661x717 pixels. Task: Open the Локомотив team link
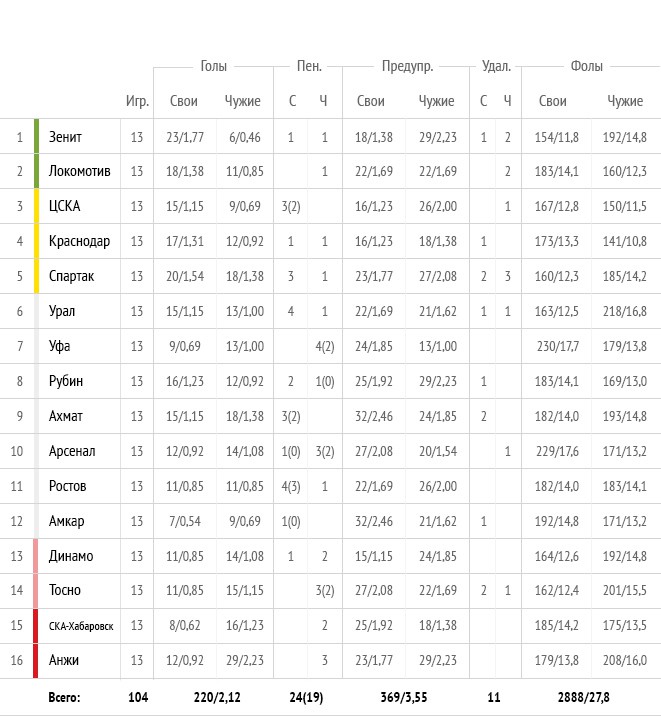point(78,171)
